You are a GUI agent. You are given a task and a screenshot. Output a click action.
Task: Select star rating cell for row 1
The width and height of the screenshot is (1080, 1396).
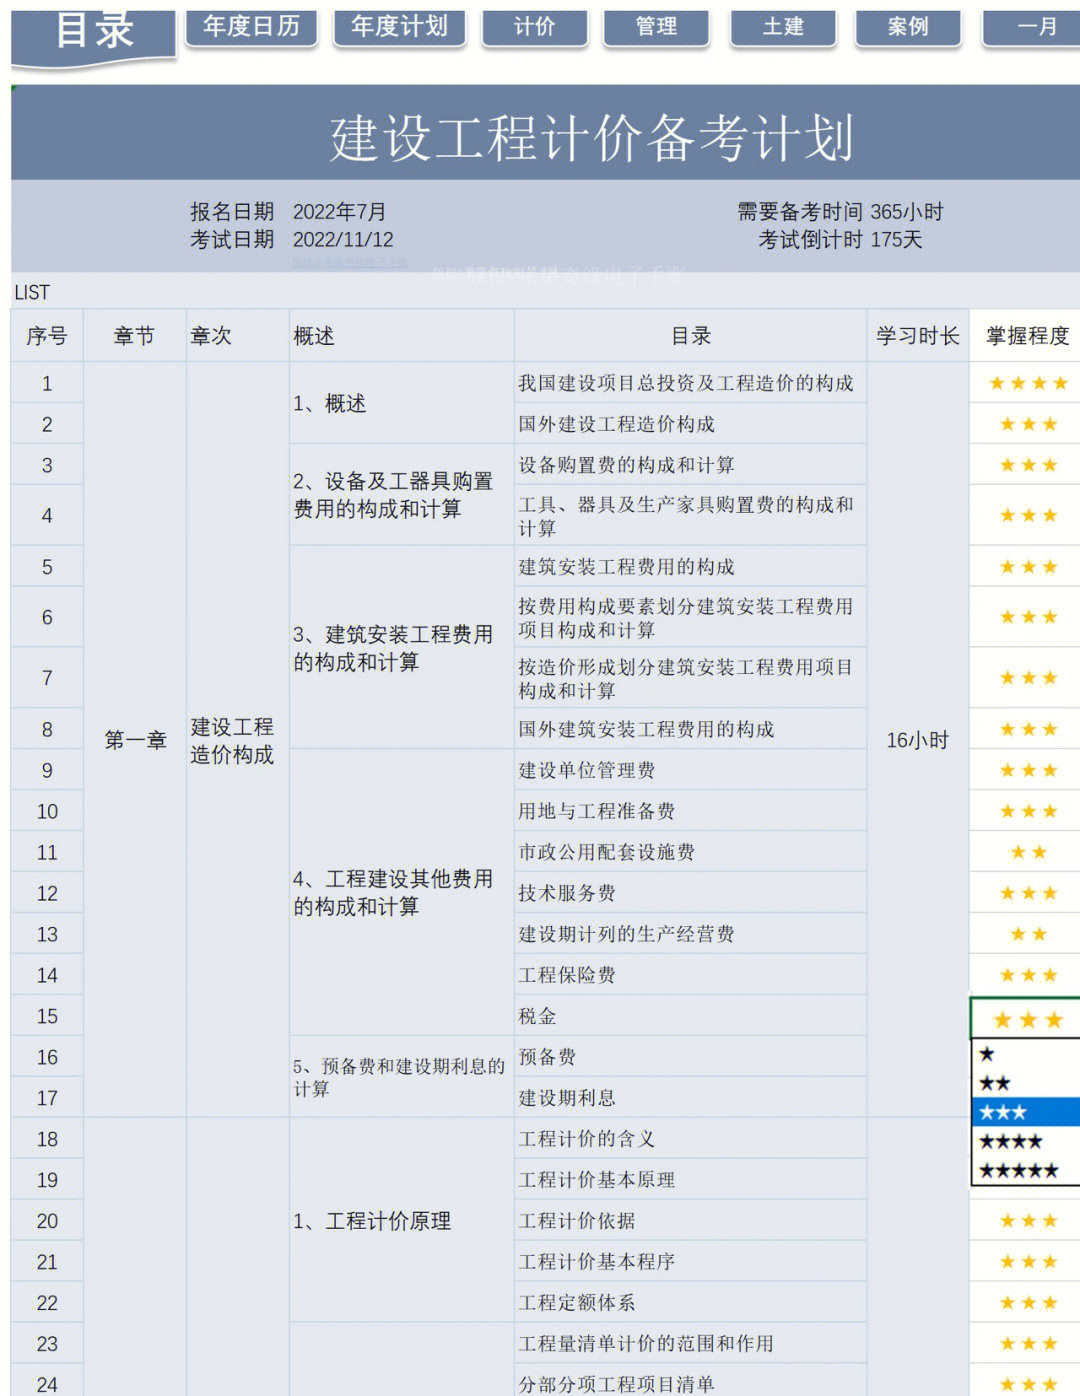pos(1026,383)
